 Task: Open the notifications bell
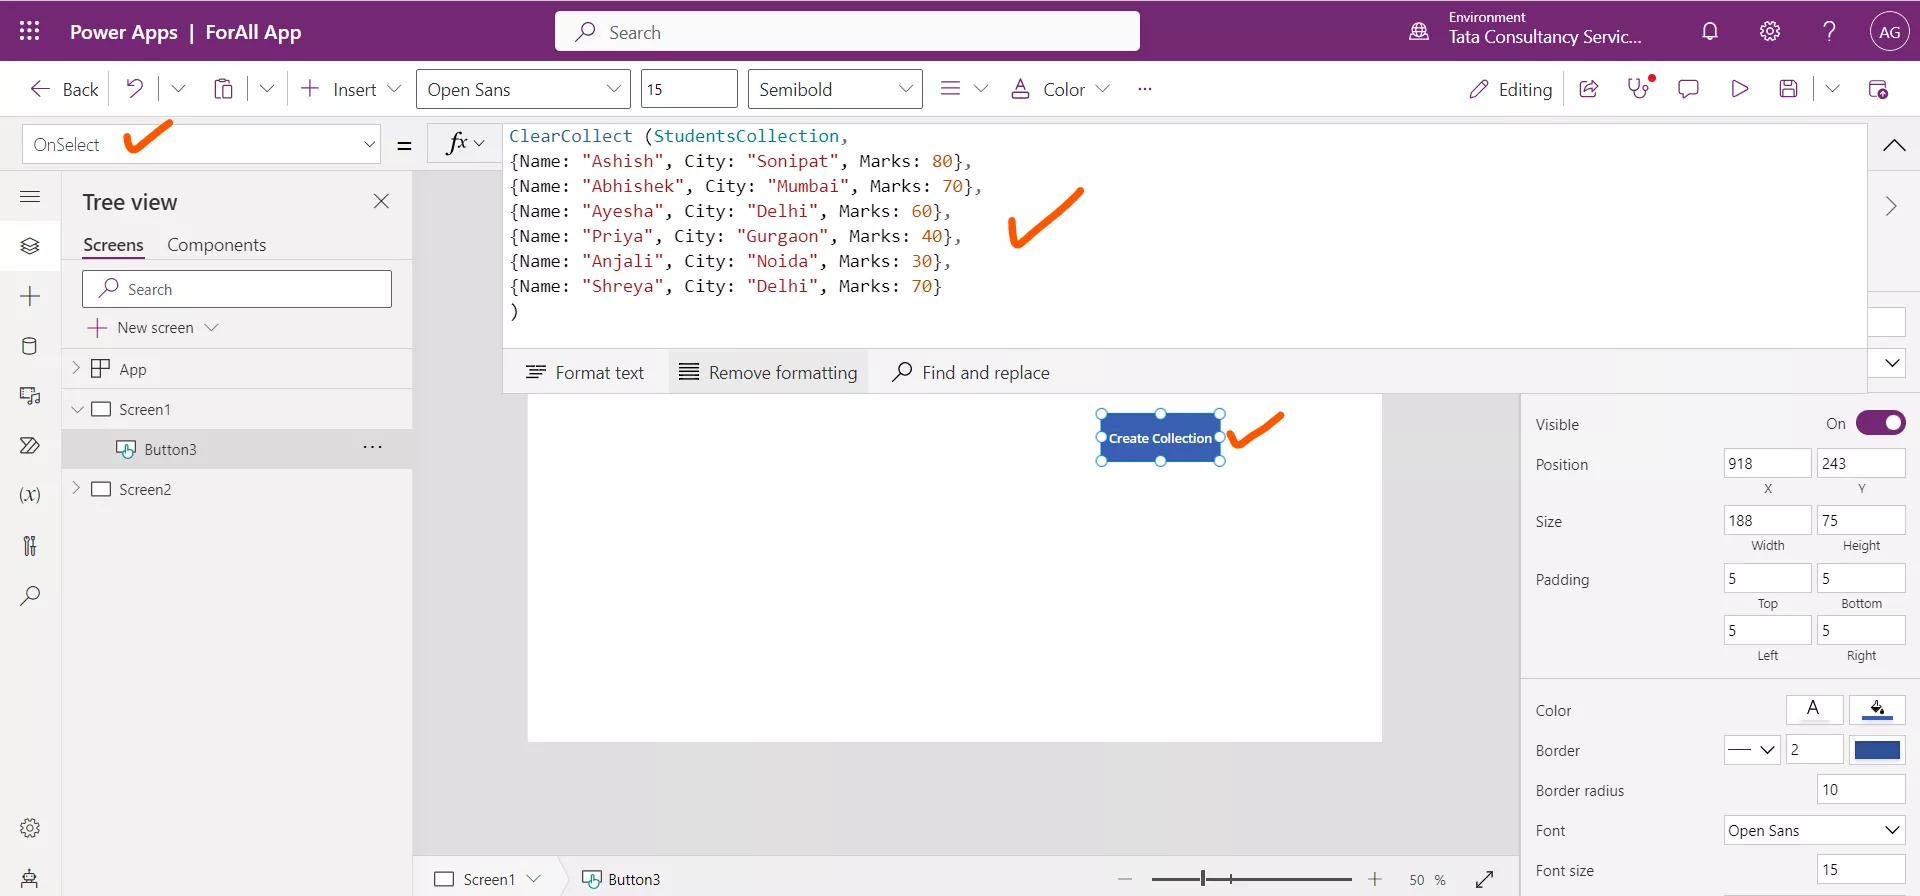[1710, 31]
